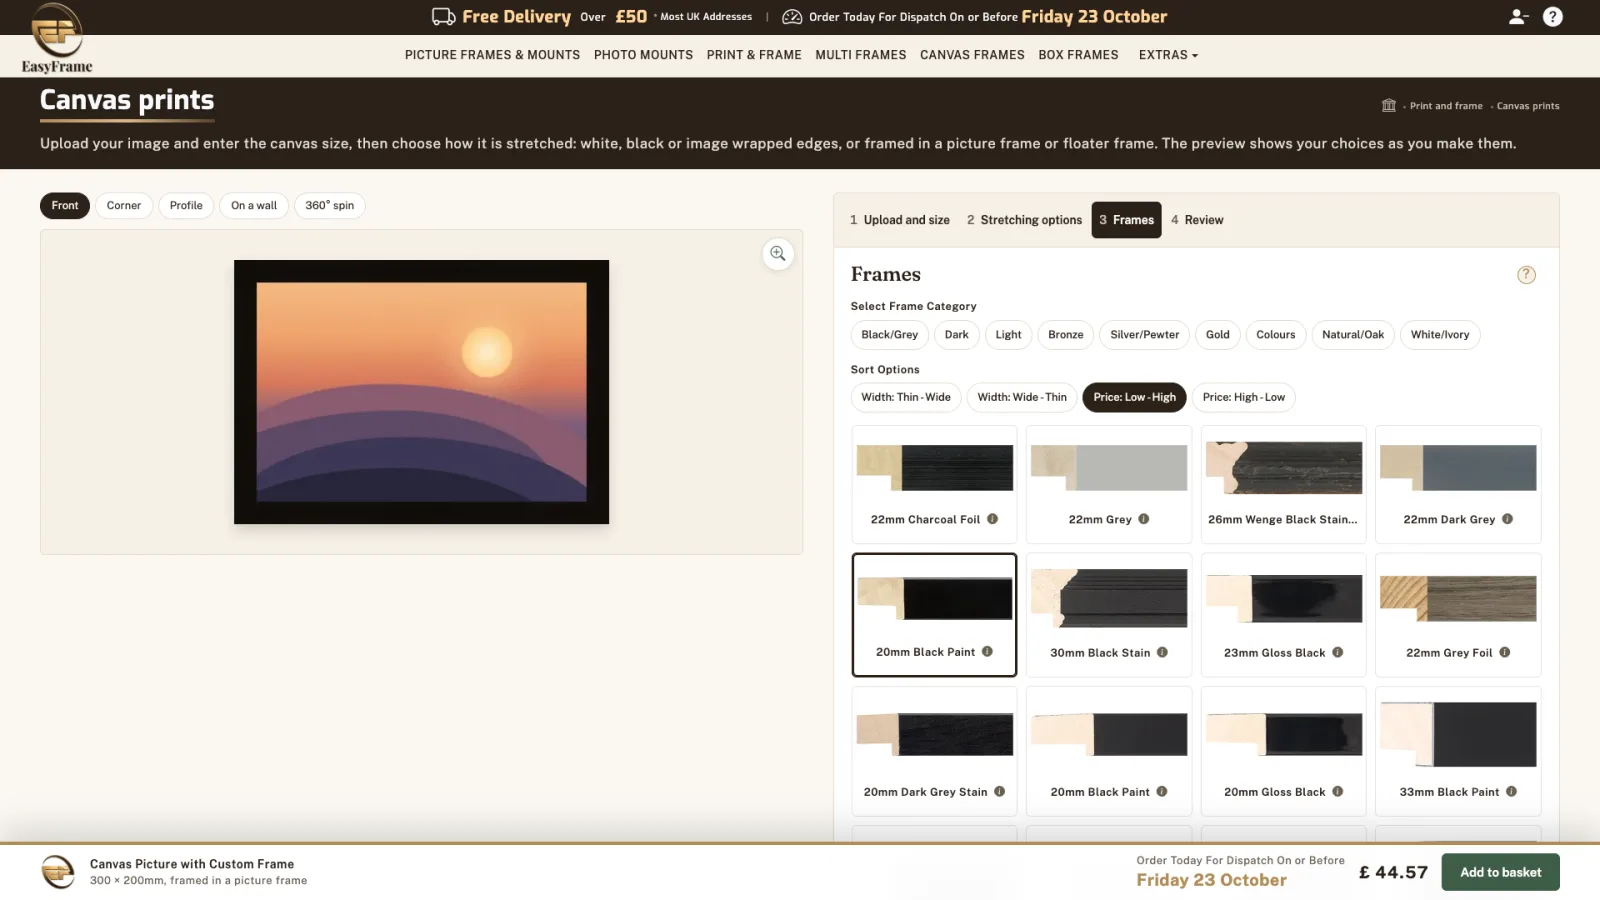Image resolution: width=1600 pixels, height=900 pixels.
Task: Sort frames by Width: Thin-Wide
Action: (906, 397)
